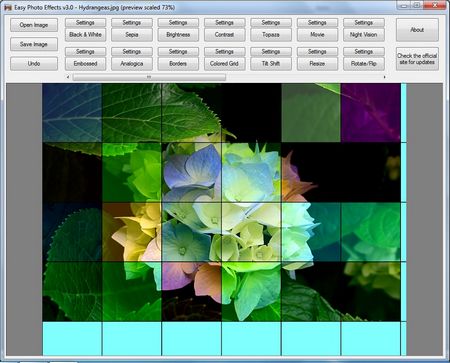Screen dimensions: 450x363
Task: Apply the Black & White effect
Action: click(x=85, y=35)
